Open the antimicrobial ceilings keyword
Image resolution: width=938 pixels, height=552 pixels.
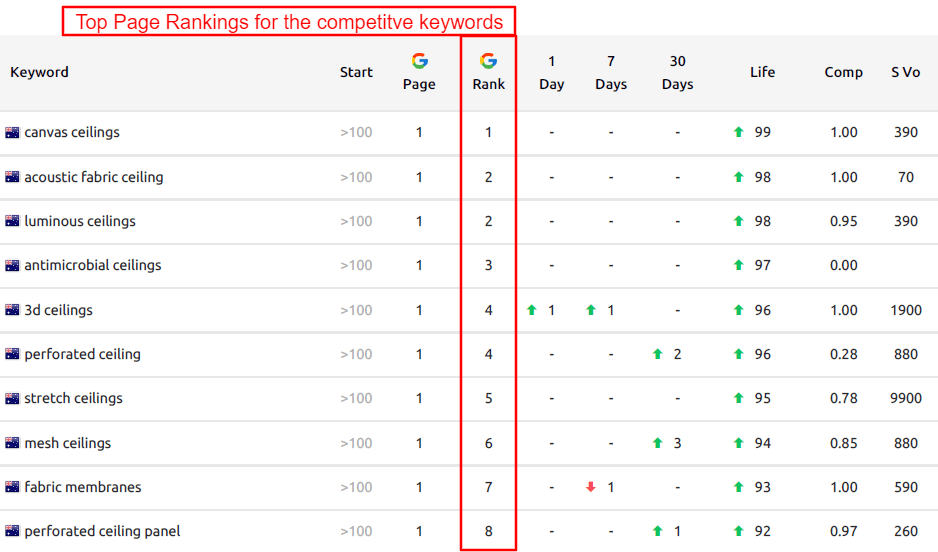[x=93, y=265]
